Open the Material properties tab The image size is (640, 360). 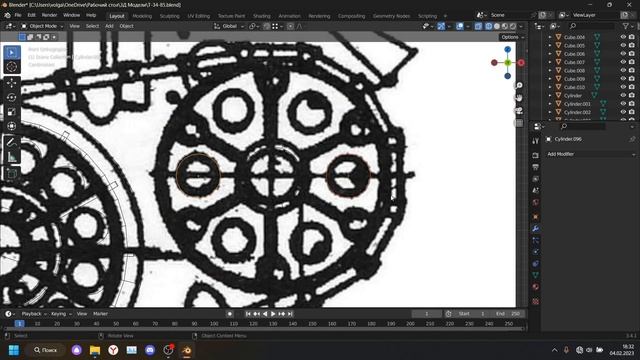point(536,287)
